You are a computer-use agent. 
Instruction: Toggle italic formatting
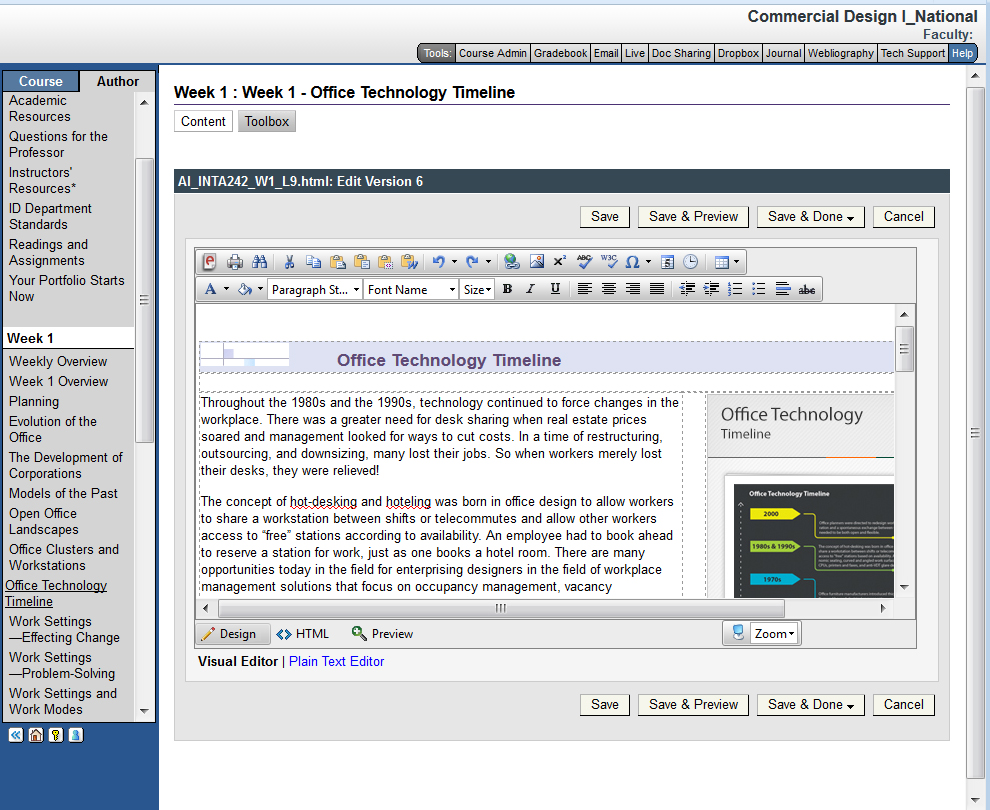click(x=531, y=289)
